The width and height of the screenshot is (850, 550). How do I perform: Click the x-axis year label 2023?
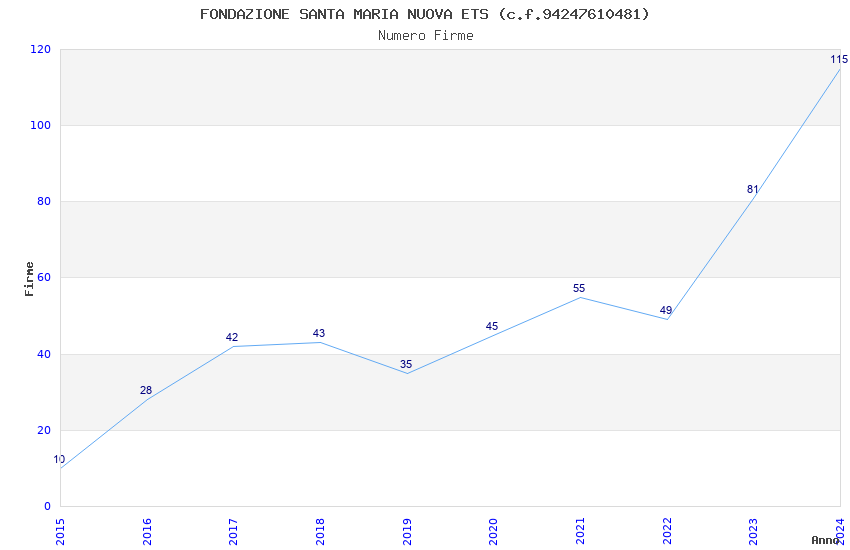point(754,532)
